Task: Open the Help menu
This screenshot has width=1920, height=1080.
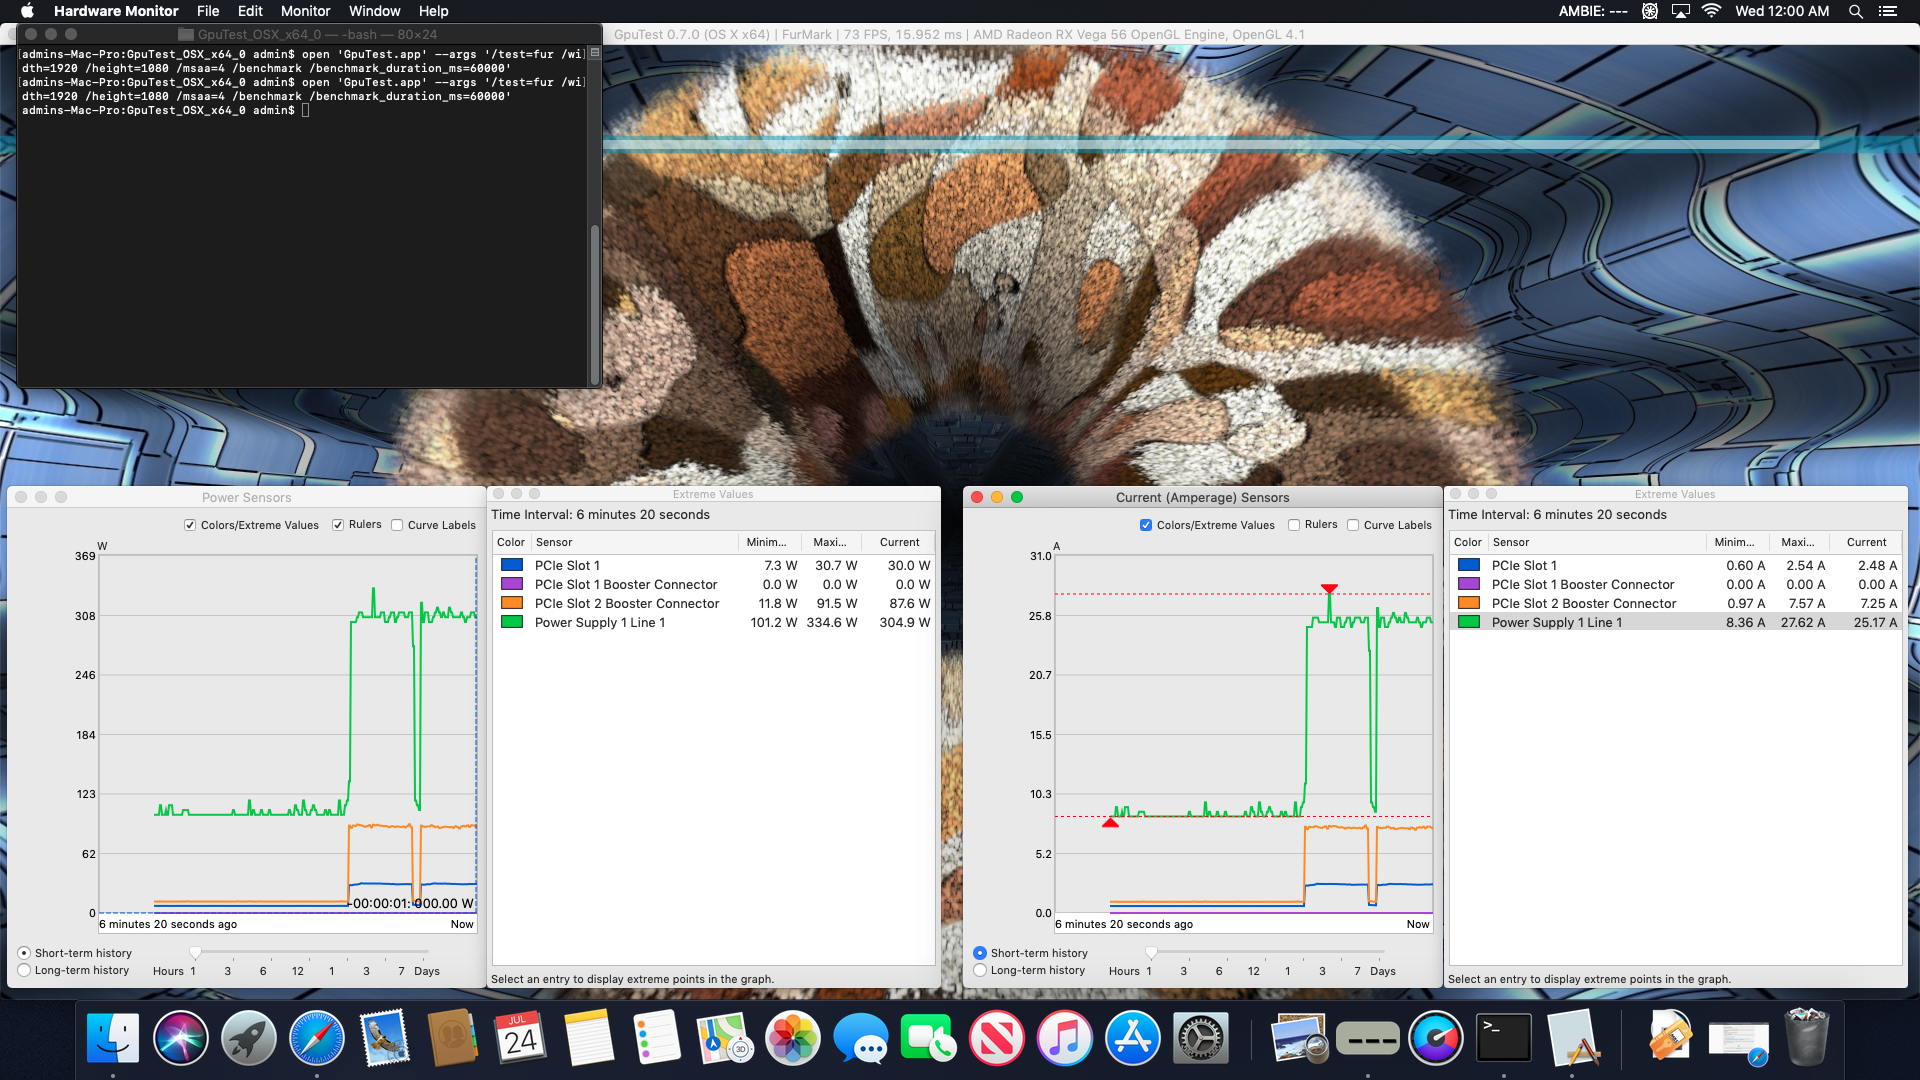Action: (433, 11)
